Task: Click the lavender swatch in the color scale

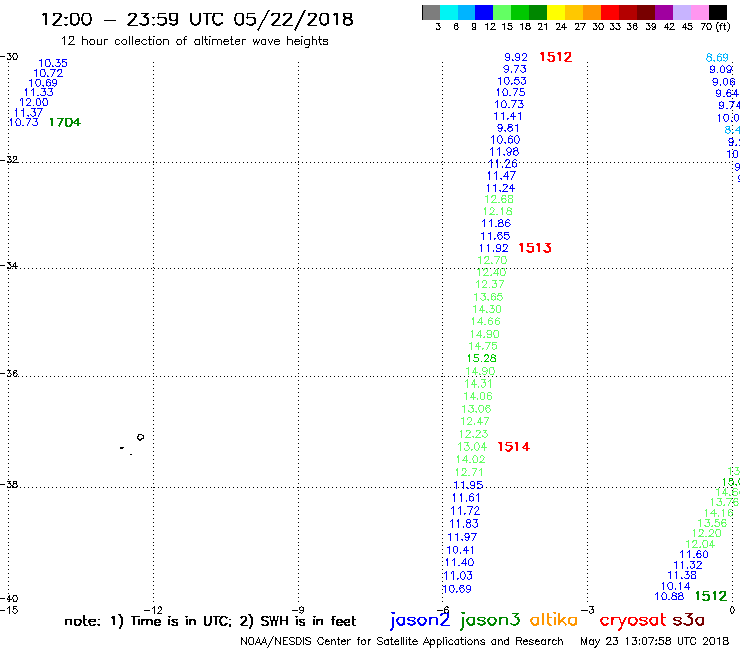Action: click(x=681, y=12)
